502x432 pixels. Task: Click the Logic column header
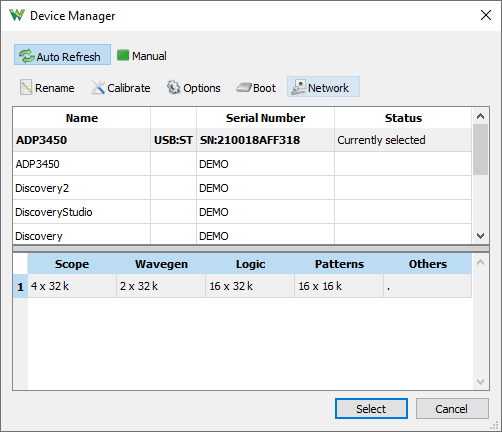point(250,264)
